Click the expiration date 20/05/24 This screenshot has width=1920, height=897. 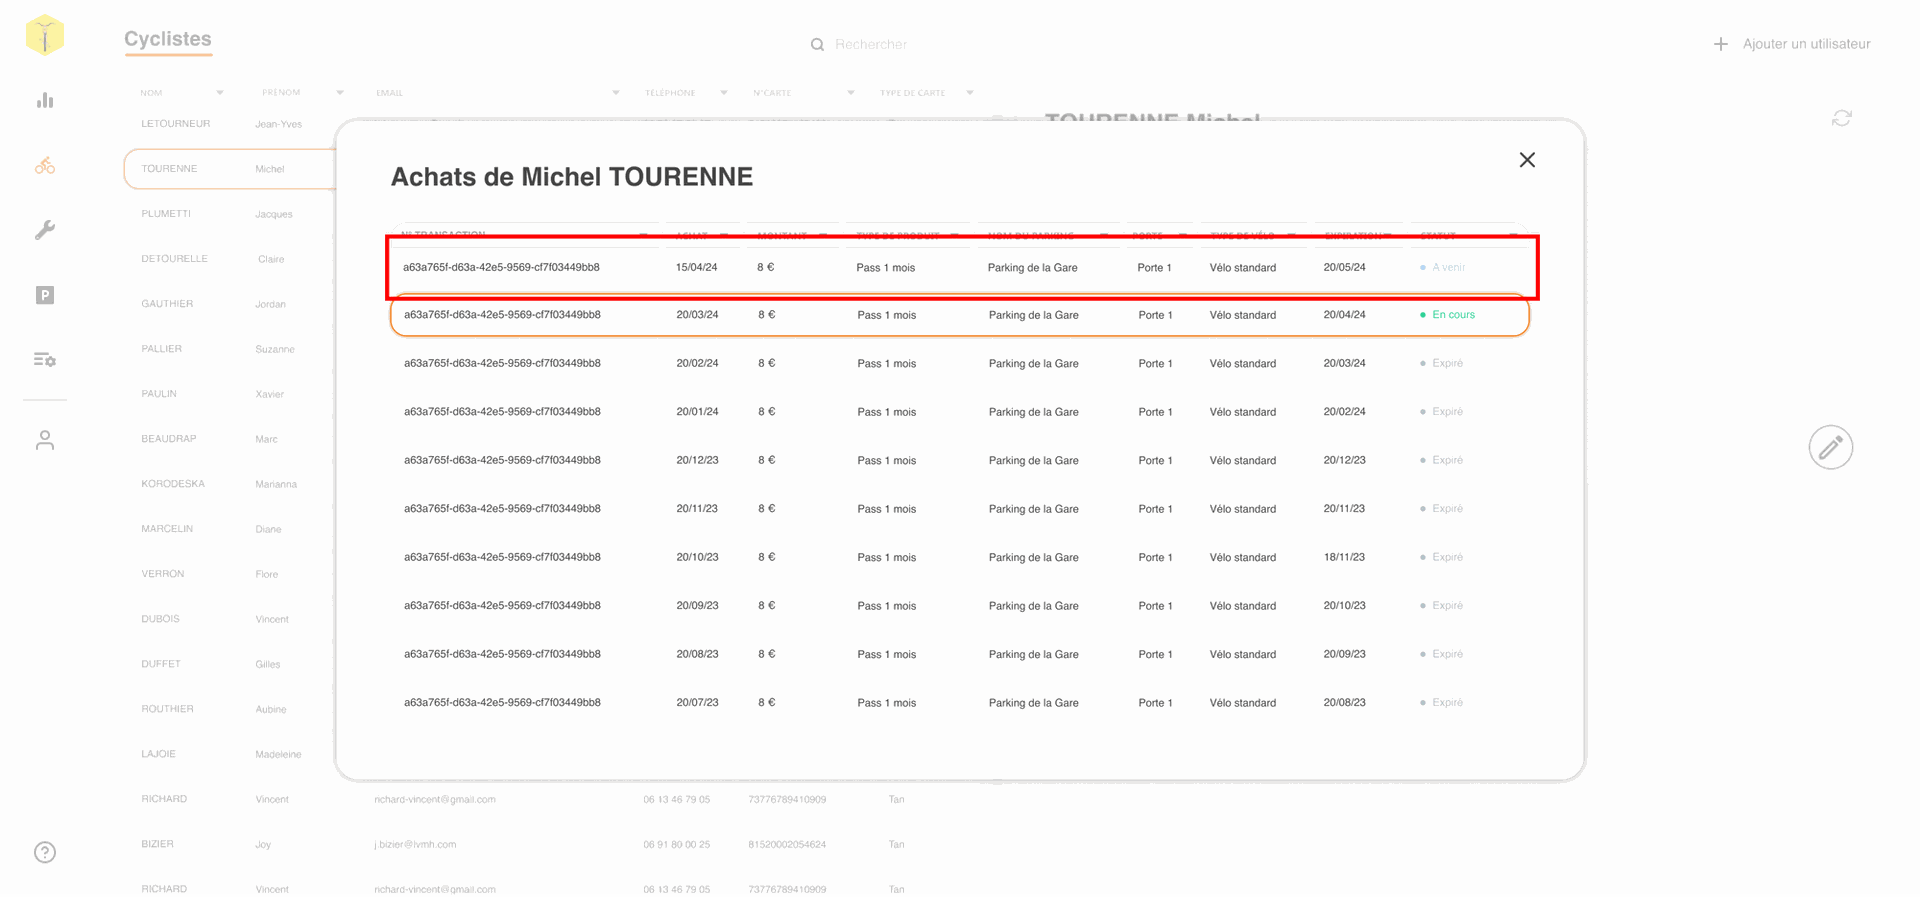coord(1344,267)
